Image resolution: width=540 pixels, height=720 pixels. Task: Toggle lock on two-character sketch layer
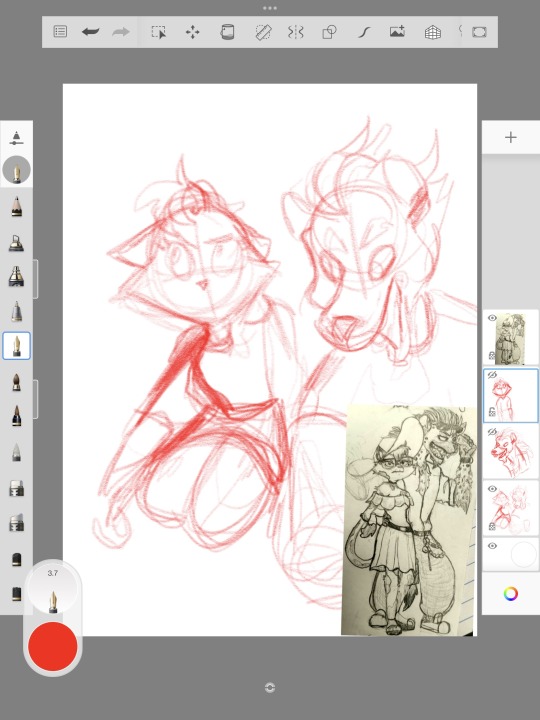tap(492, 527)
